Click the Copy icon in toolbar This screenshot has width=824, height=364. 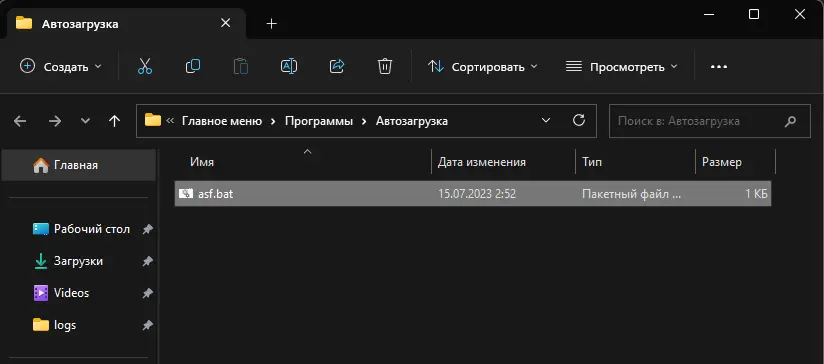(x=193, y=66)
